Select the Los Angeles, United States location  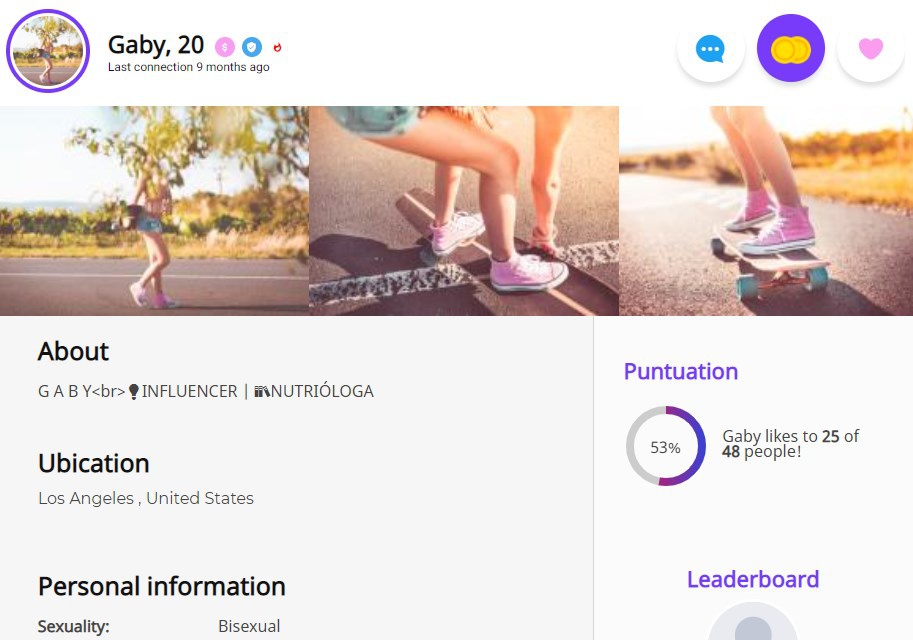(x=146, y=498)
